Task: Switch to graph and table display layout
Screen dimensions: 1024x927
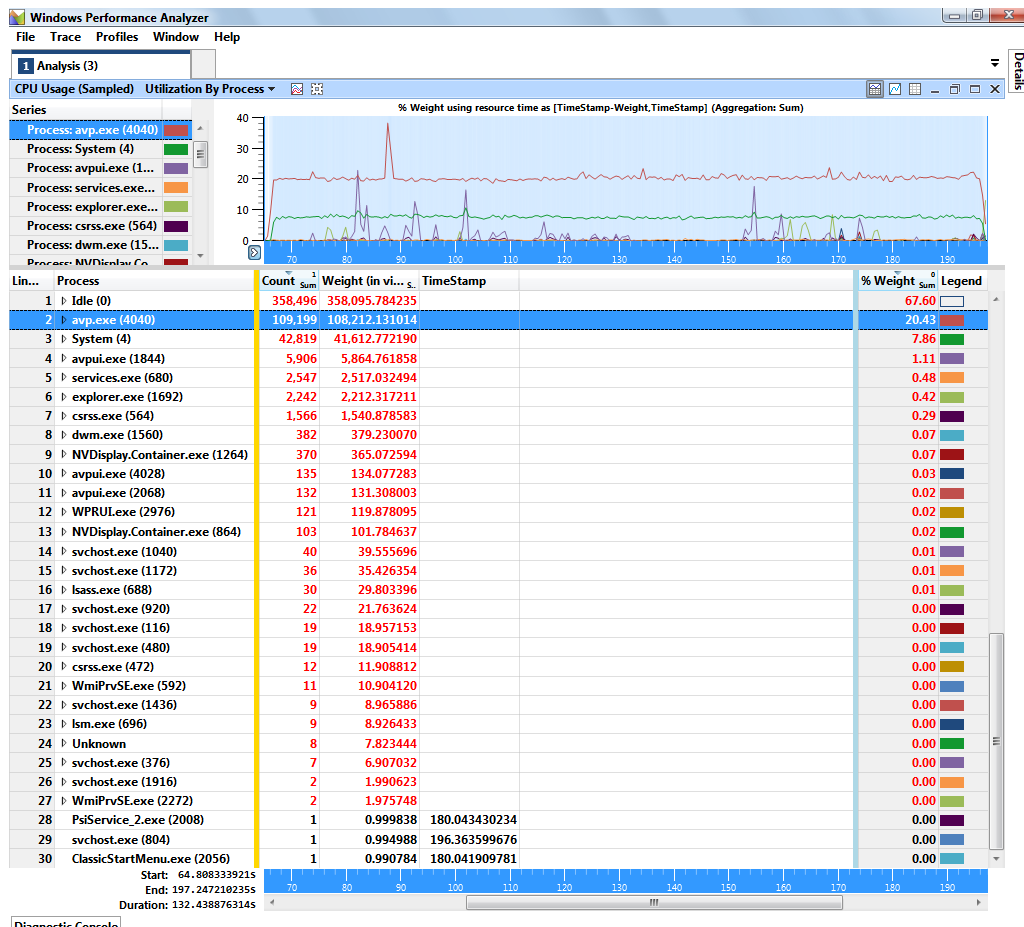Action: [x=875, y=89]
